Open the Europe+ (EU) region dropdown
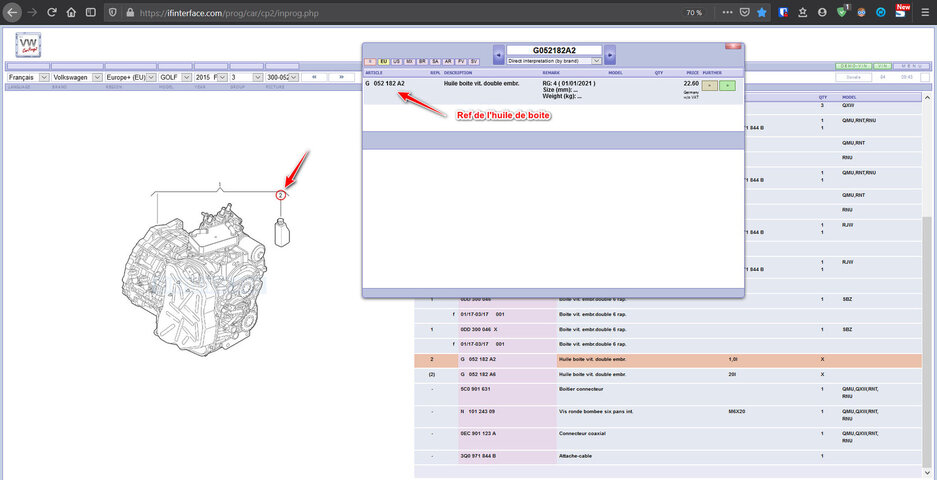Image resolution: width=937 pixels, height=480 pixels. pyautogui.click(x=130, y=77)
